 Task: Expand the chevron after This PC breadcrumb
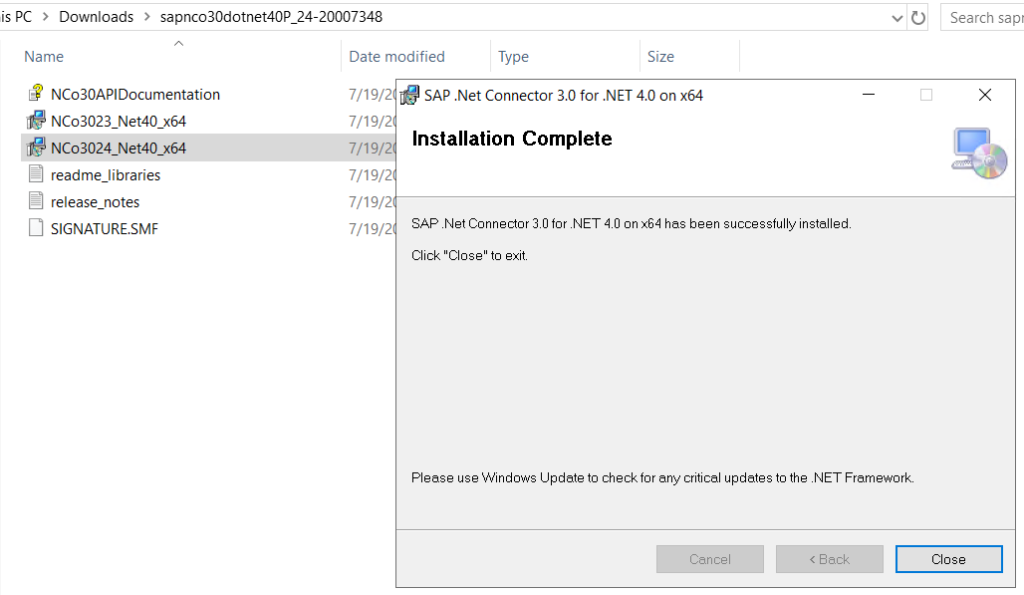46,17
